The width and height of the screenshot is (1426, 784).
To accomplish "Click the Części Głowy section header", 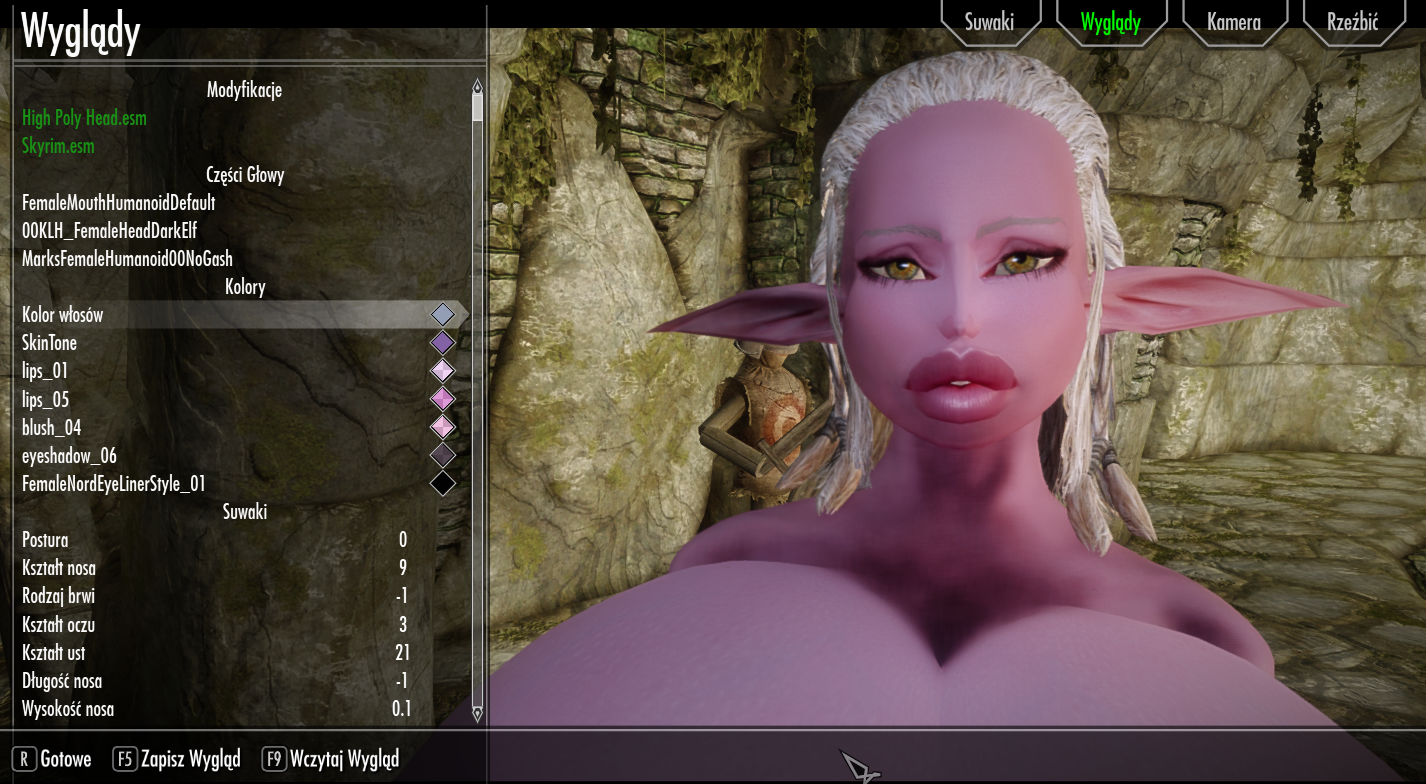I will point(245,175).
